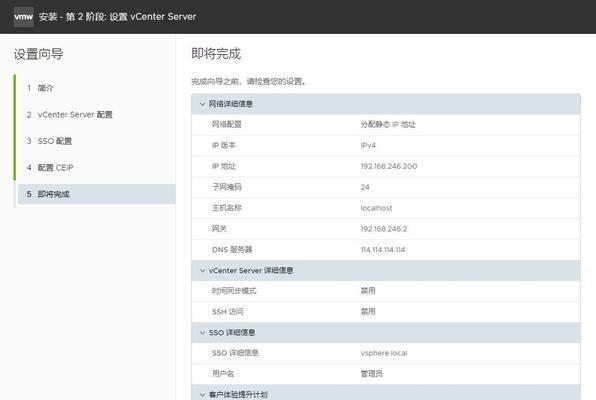
Task: Select step 5 即将完成
Action: tap(97, 194)
